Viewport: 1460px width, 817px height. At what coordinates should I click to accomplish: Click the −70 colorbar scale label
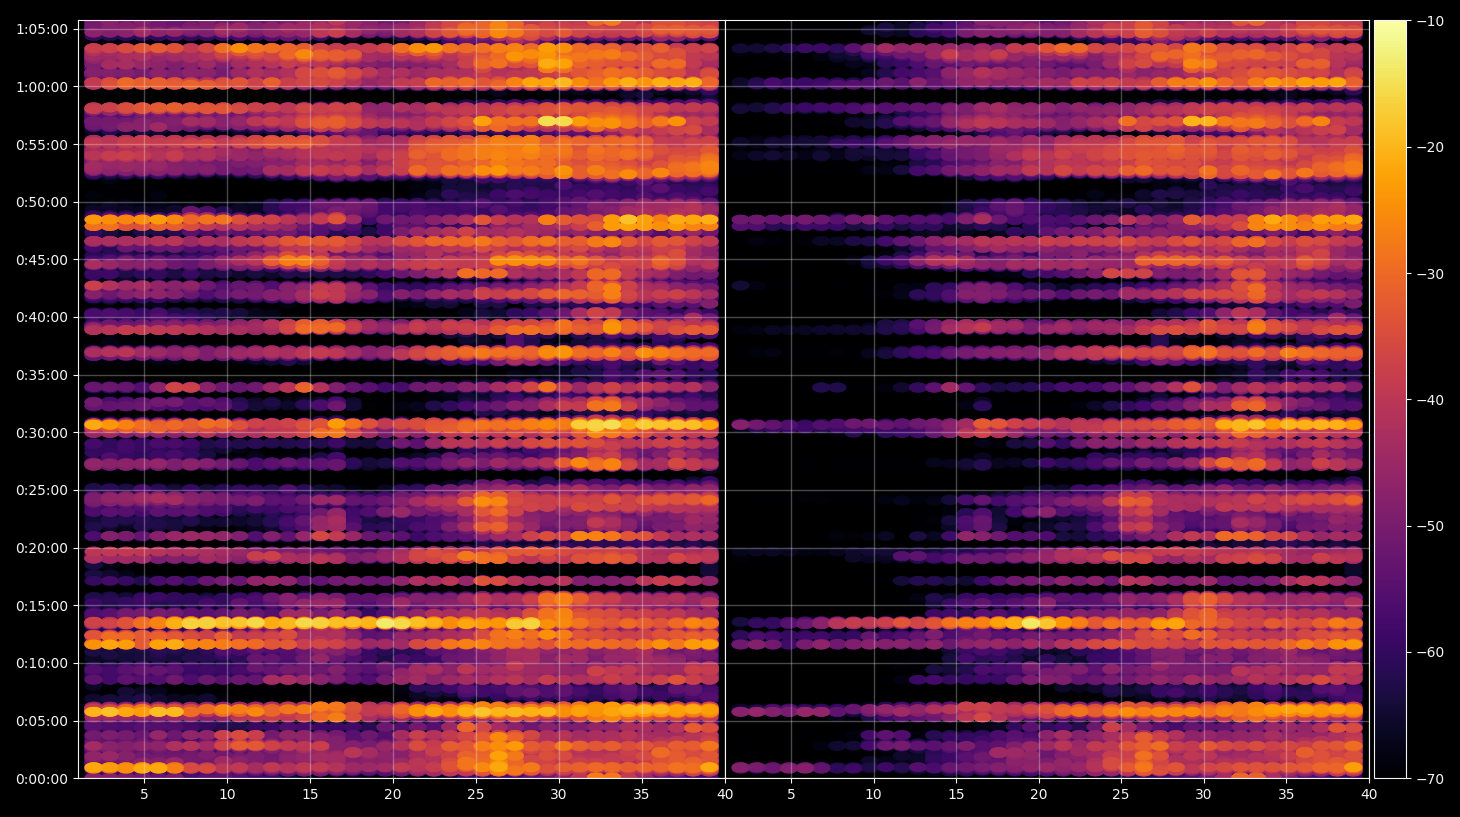[1431, 778]
